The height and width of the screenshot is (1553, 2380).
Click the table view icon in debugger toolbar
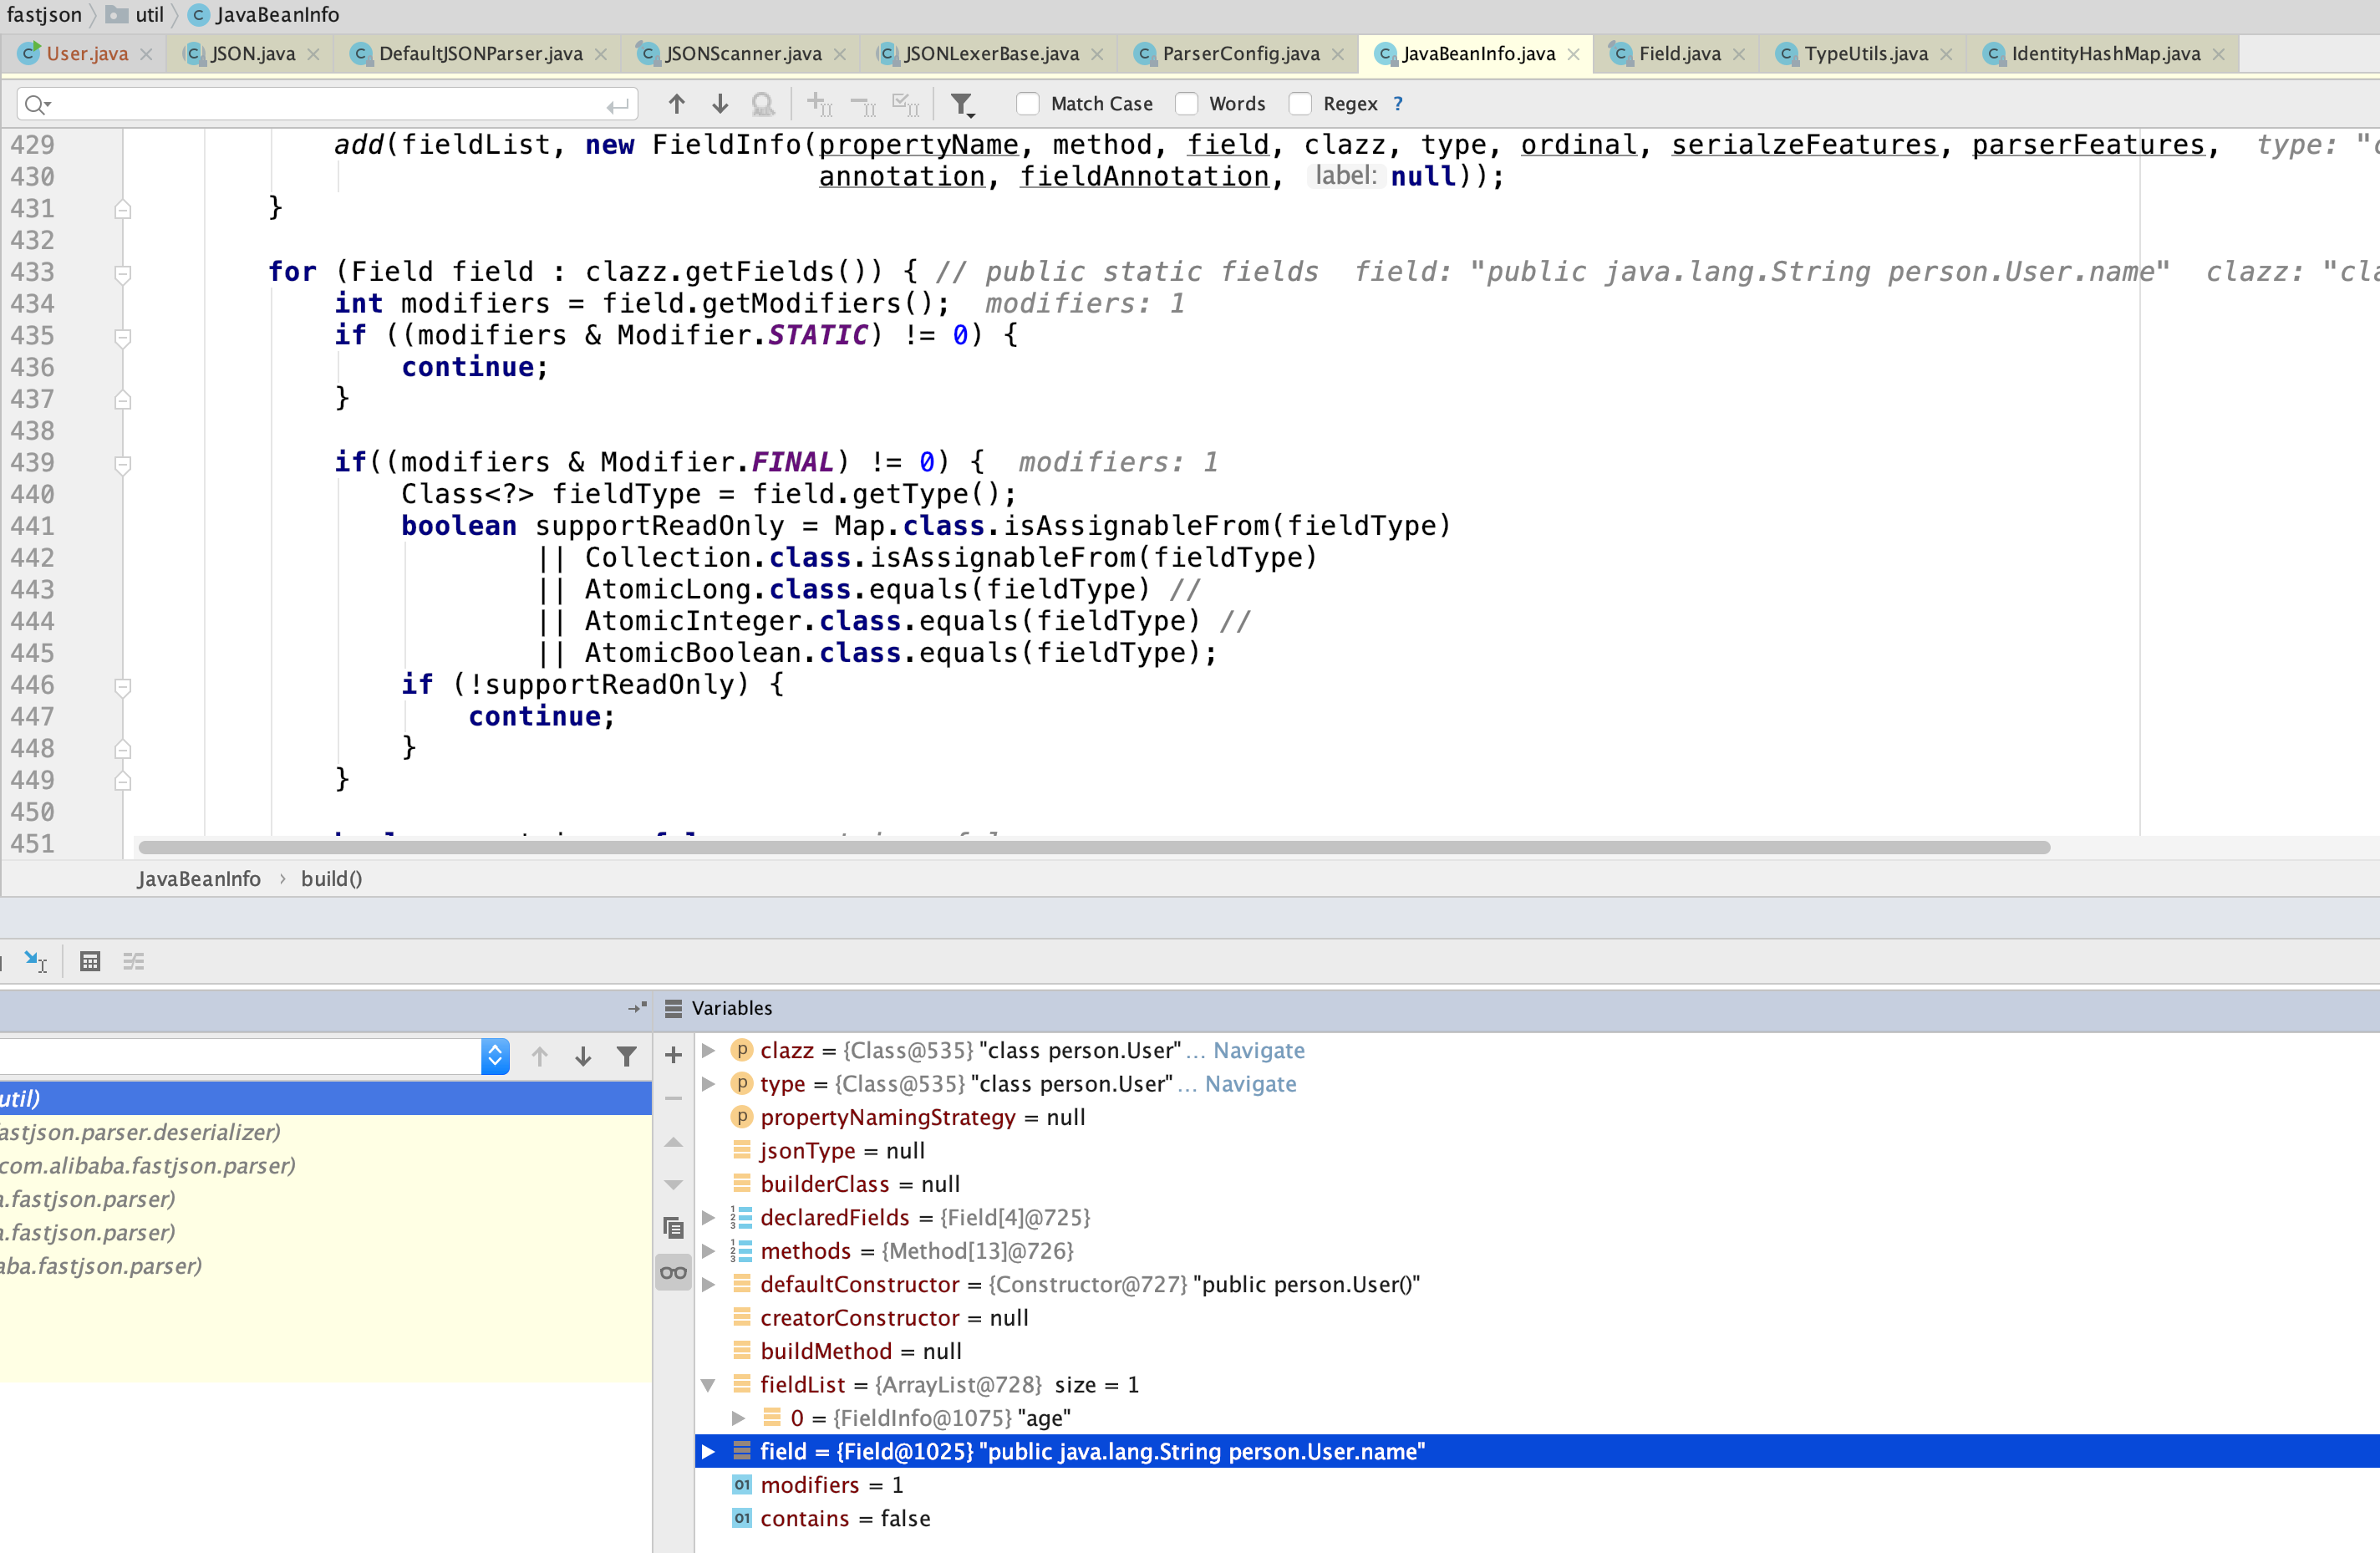coord(90,961)
